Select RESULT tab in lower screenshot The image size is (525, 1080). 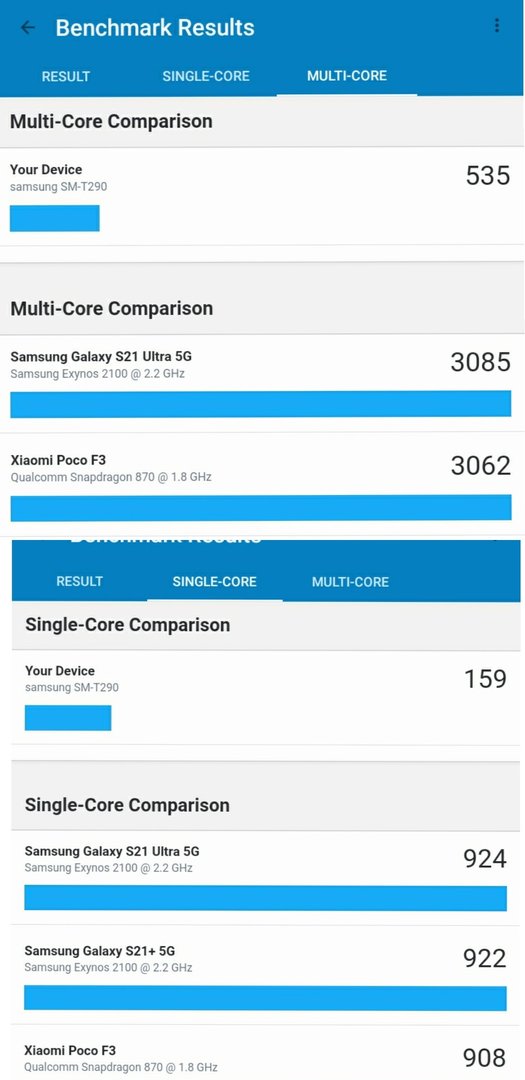(79, 581)
